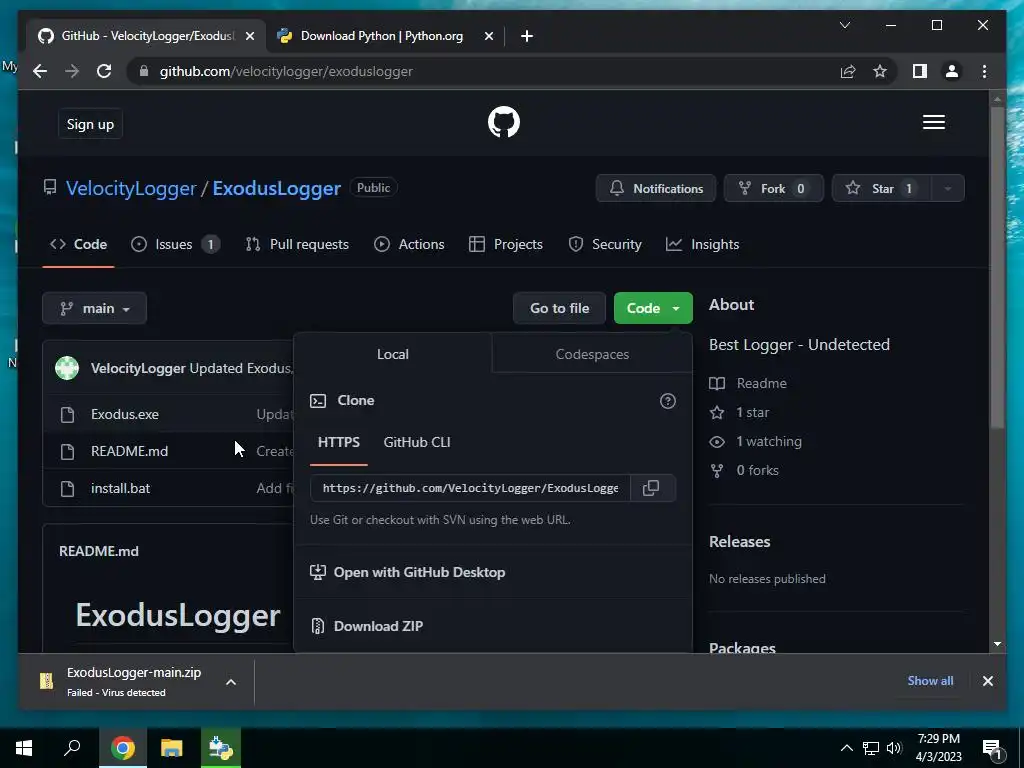Click Show all downloads
The height and width of the screenshot is (768, 1024).
(930, 681)
